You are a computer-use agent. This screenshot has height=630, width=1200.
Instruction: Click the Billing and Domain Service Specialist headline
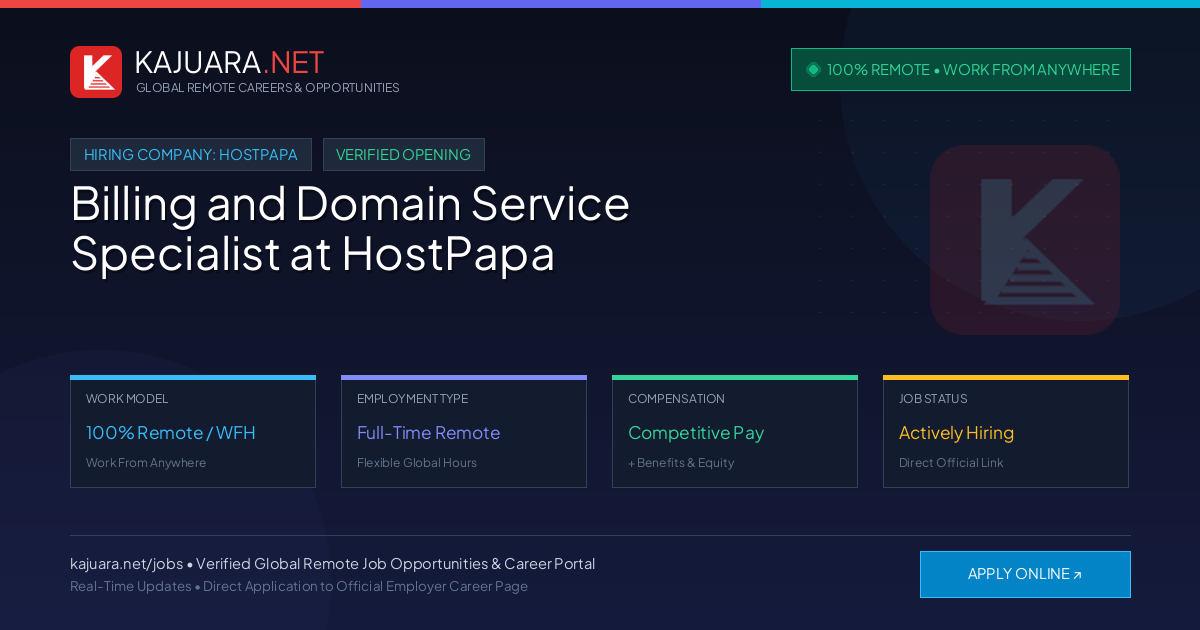pos(350,229)
